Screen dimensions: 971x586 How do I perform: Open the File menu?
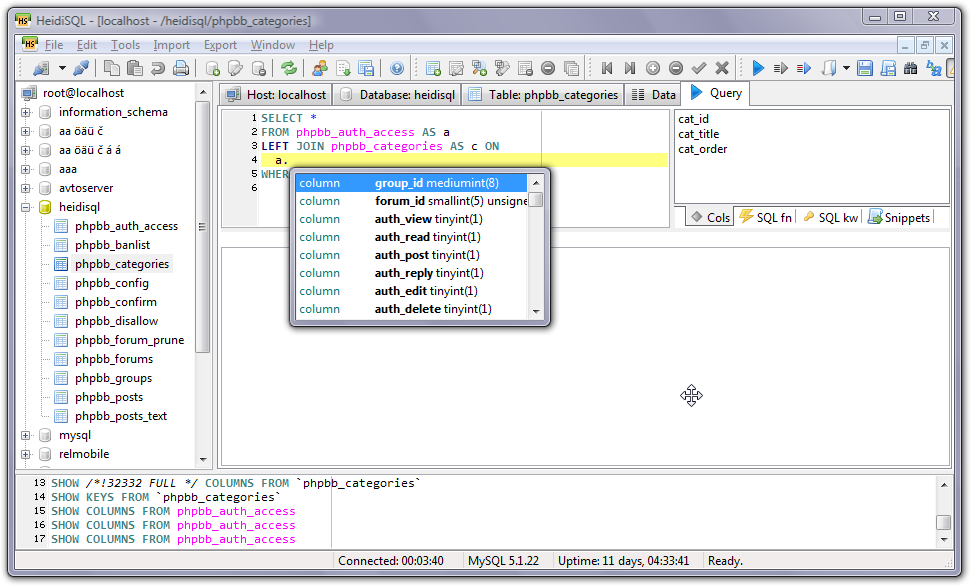(x=54, y=45)
